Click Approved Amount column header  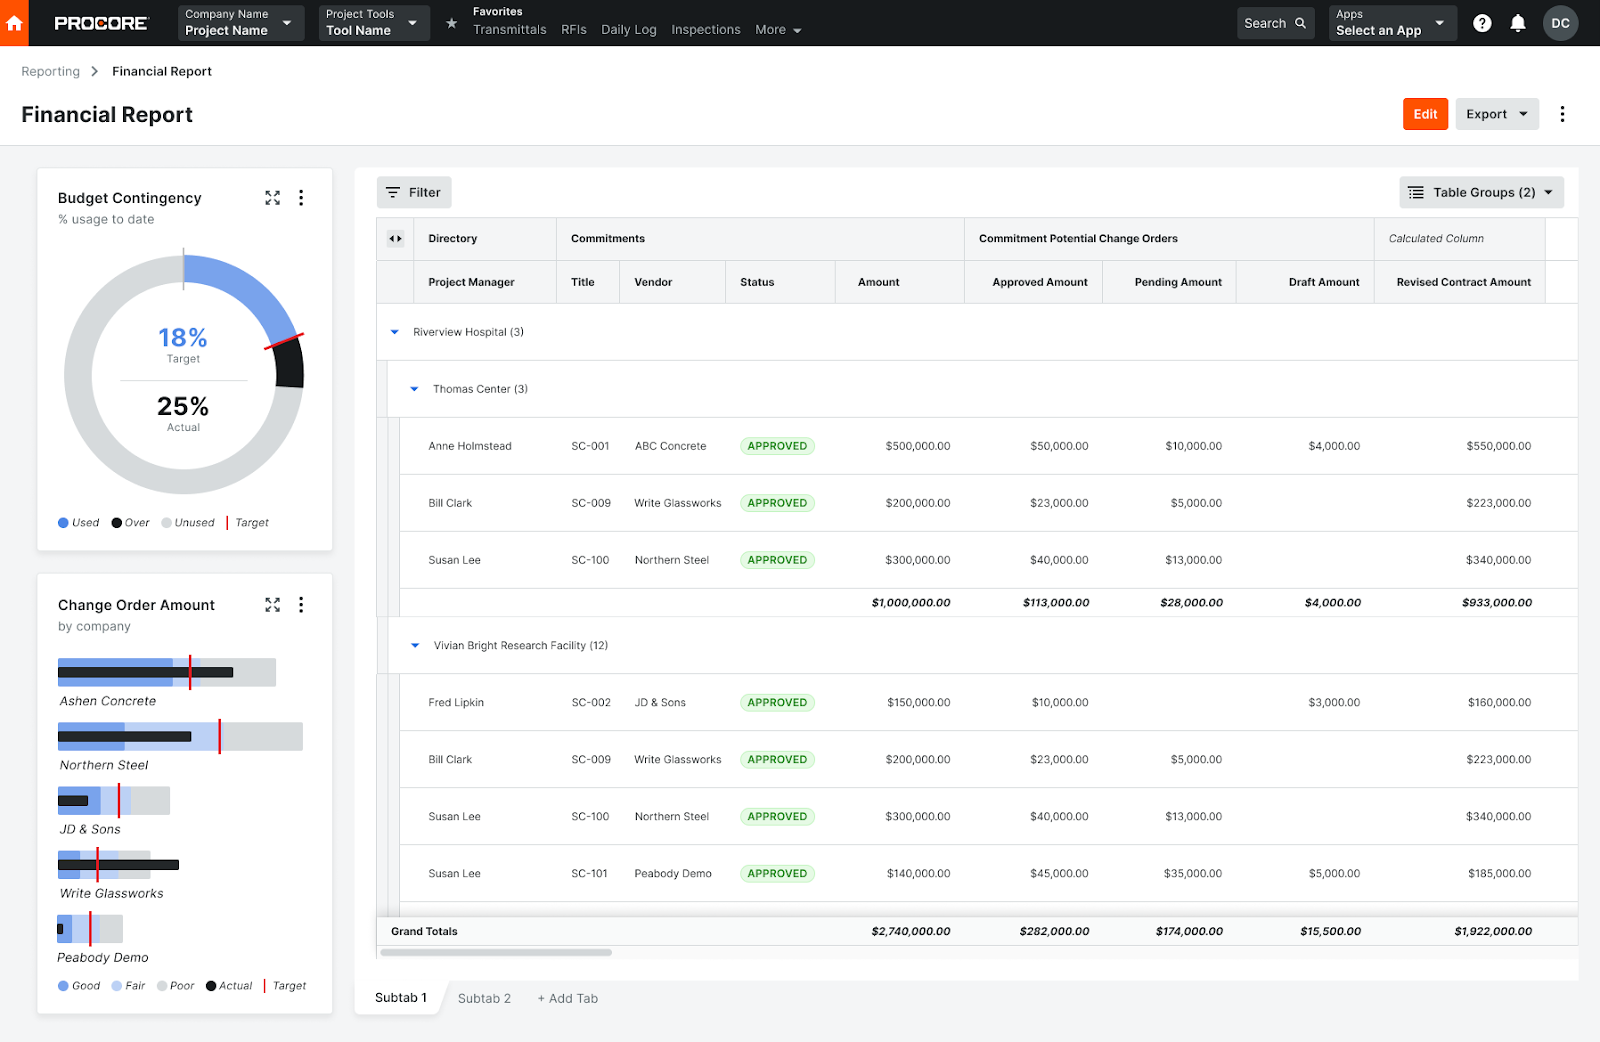1034,282
